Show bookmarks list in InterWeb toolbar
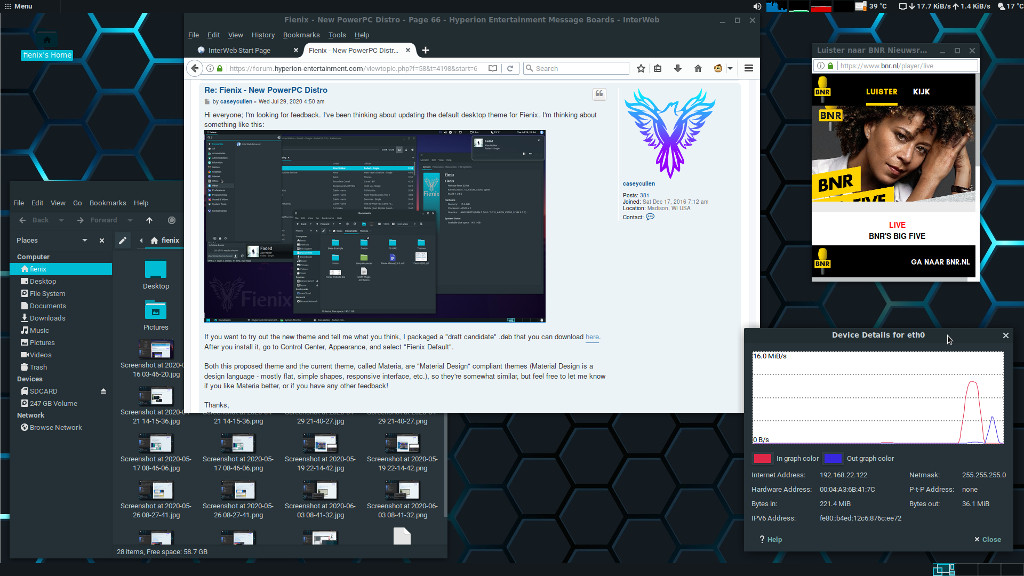Screen dimensions: 1024x576 point(658,68)
